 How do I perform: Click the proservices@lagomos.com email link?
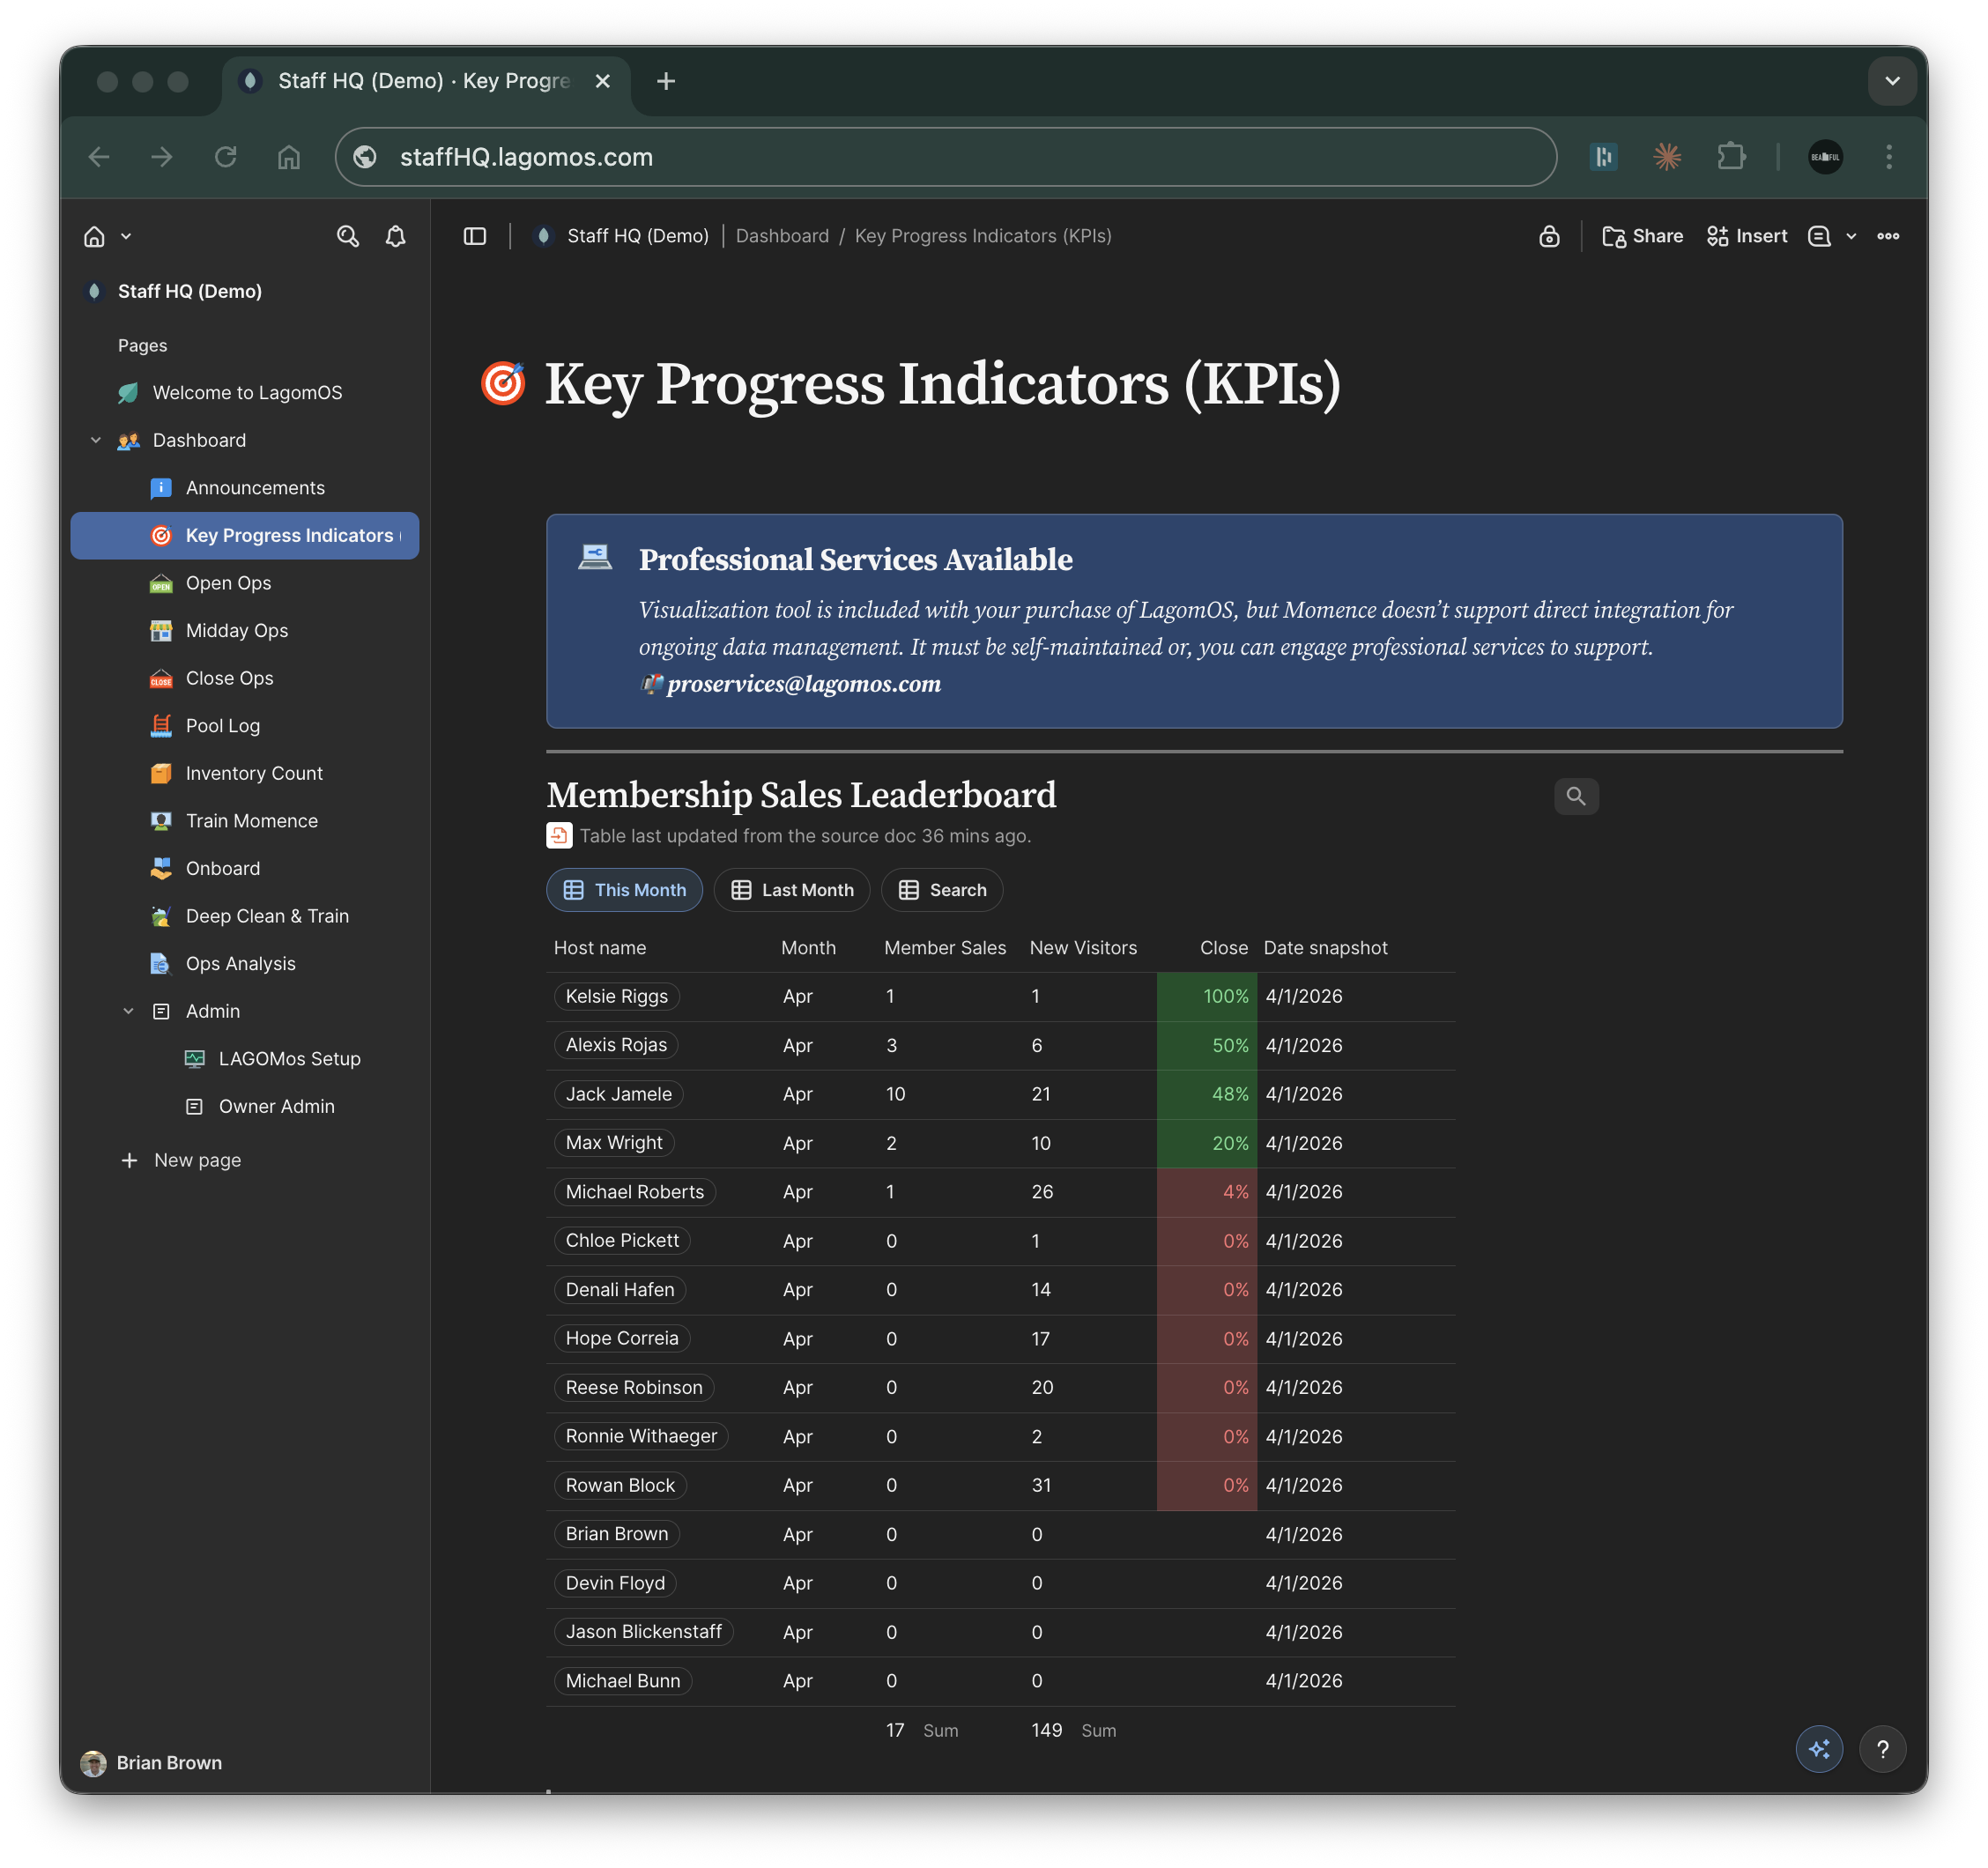click(804, 684)
